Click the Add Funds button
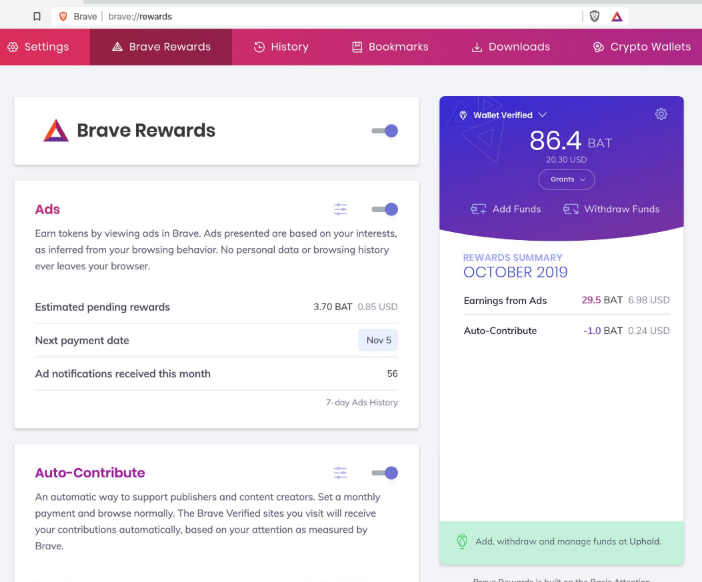Image resolution: width=702 pixels, height=582 pixels. tap(506, 209)
